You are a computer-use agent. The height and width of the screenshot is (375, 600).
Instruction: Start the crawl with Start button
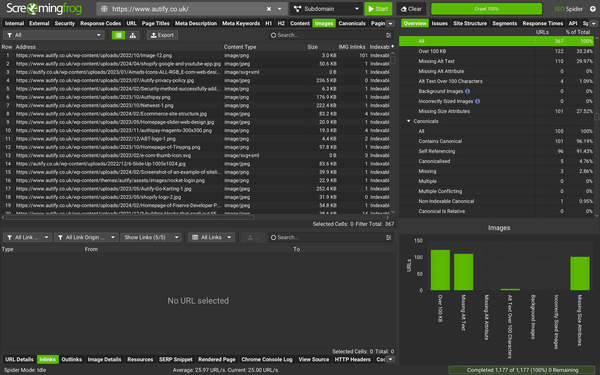coord(378,9)
